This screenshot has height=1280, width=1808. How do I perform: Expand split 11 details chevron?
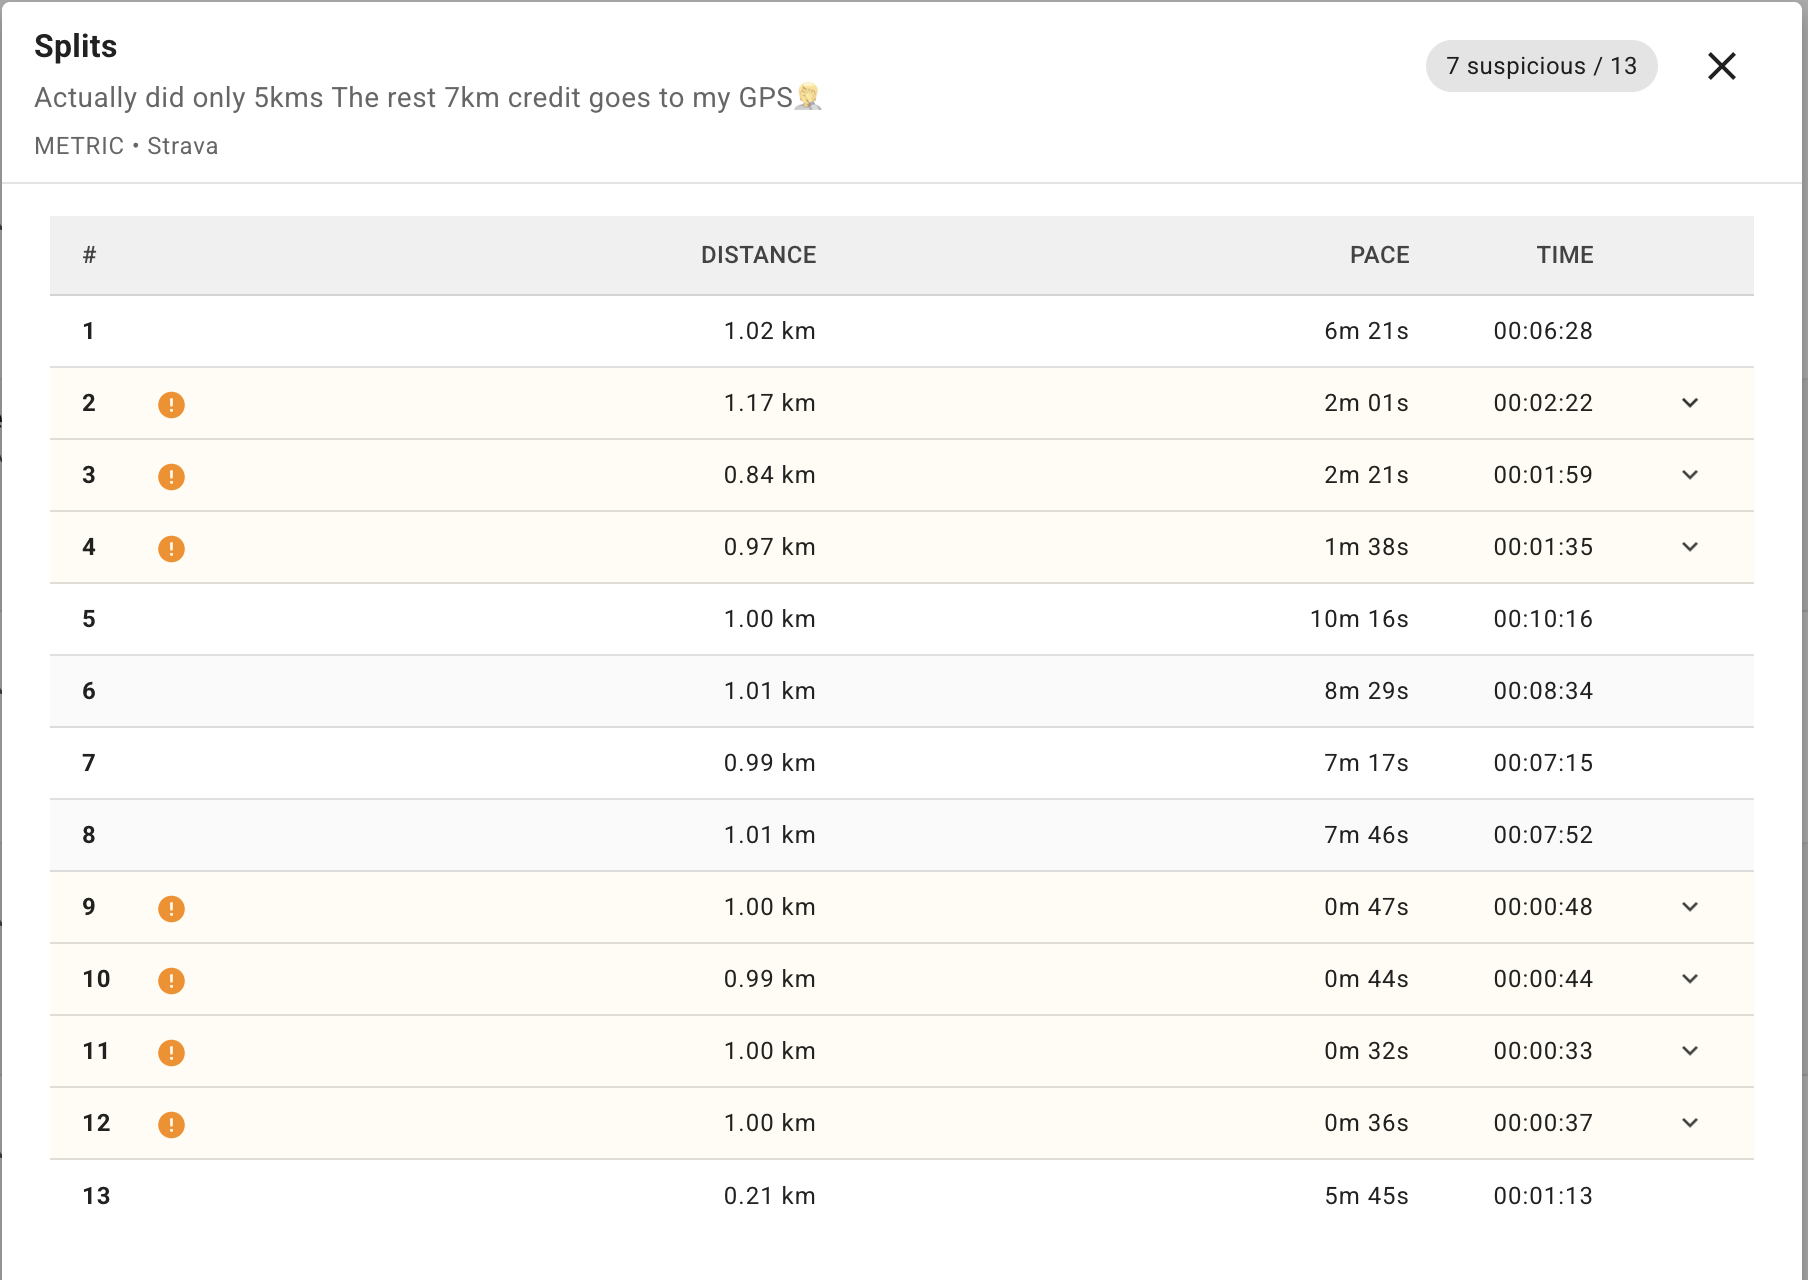click(x=1690, y=1051)
